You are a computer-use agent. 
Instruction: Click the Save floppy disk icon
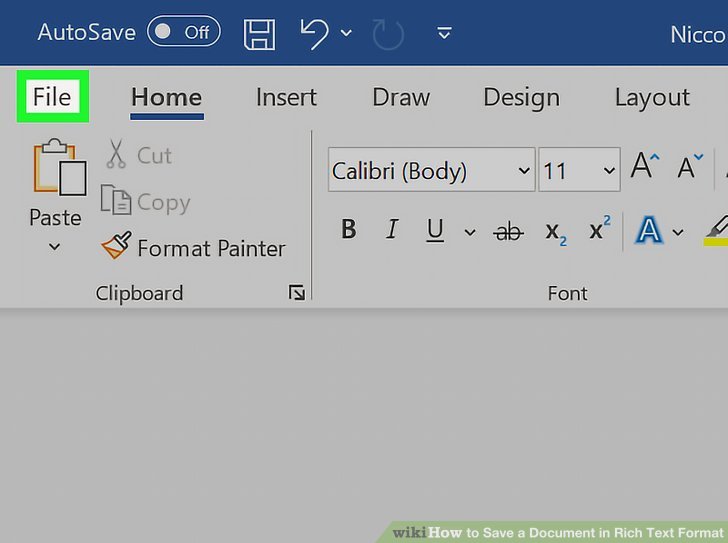tap(259, 34)
